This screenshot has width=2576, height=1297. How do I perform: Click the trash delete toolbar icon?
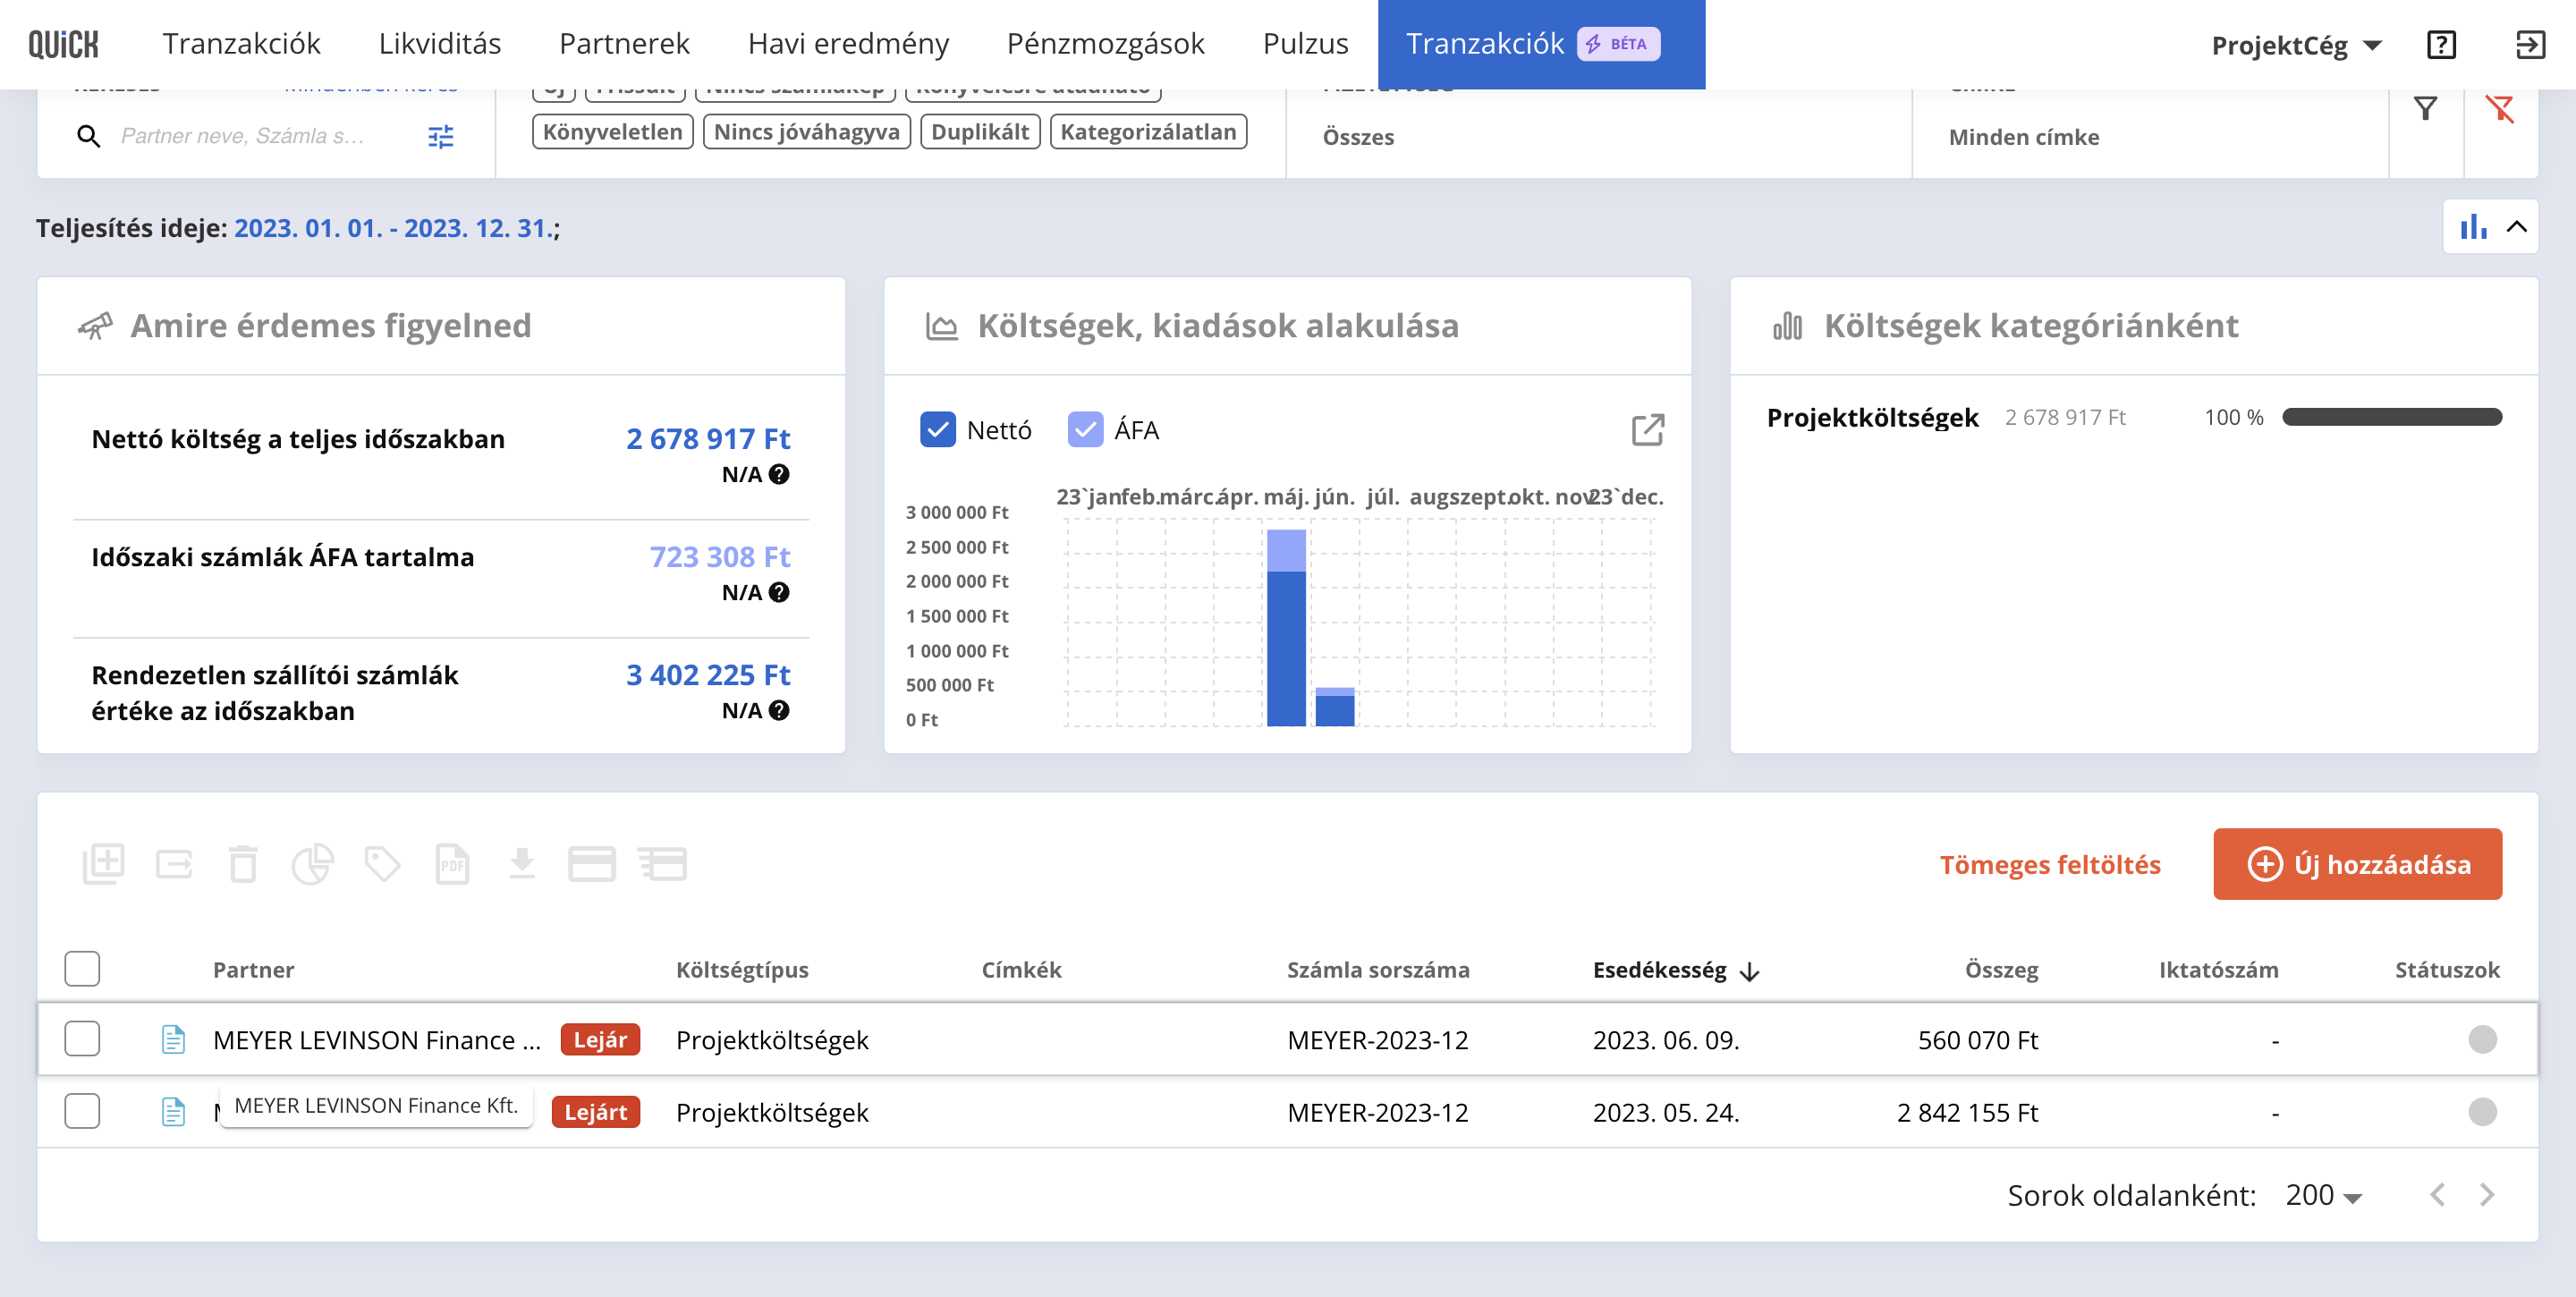[x=243, y=864]
